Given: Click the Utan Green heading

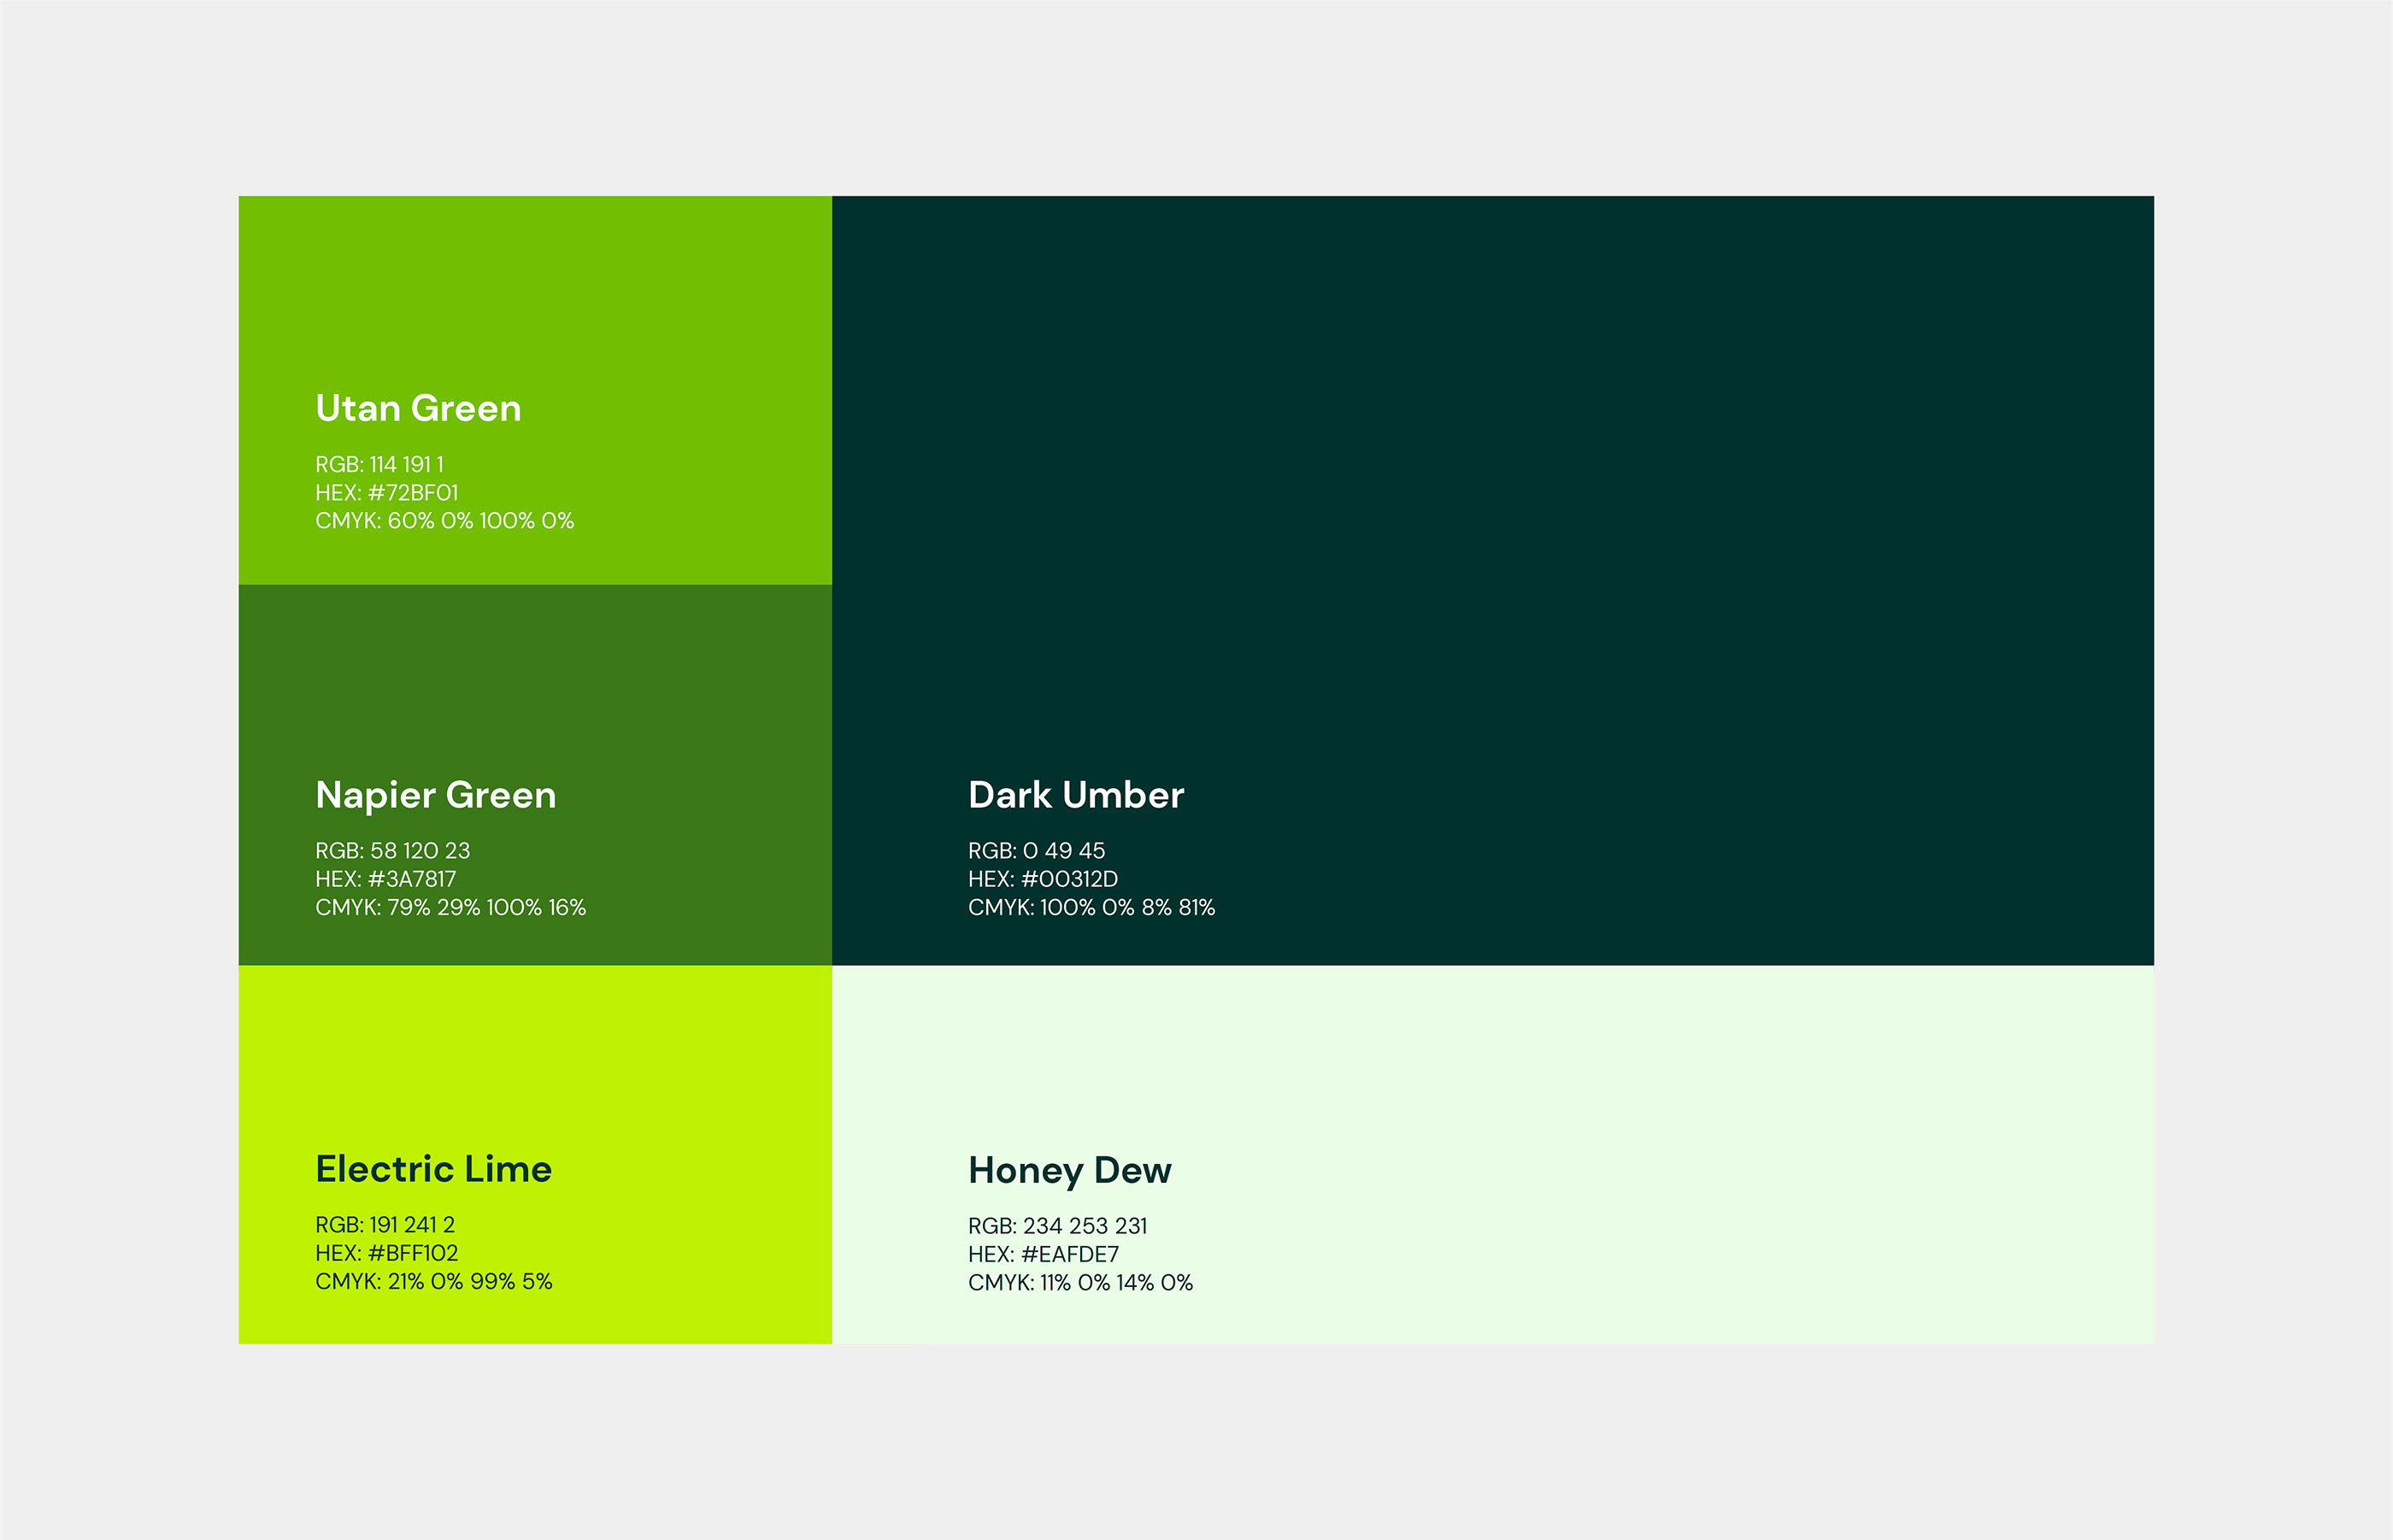Looking at the screenshot, I should coord(418,408).
